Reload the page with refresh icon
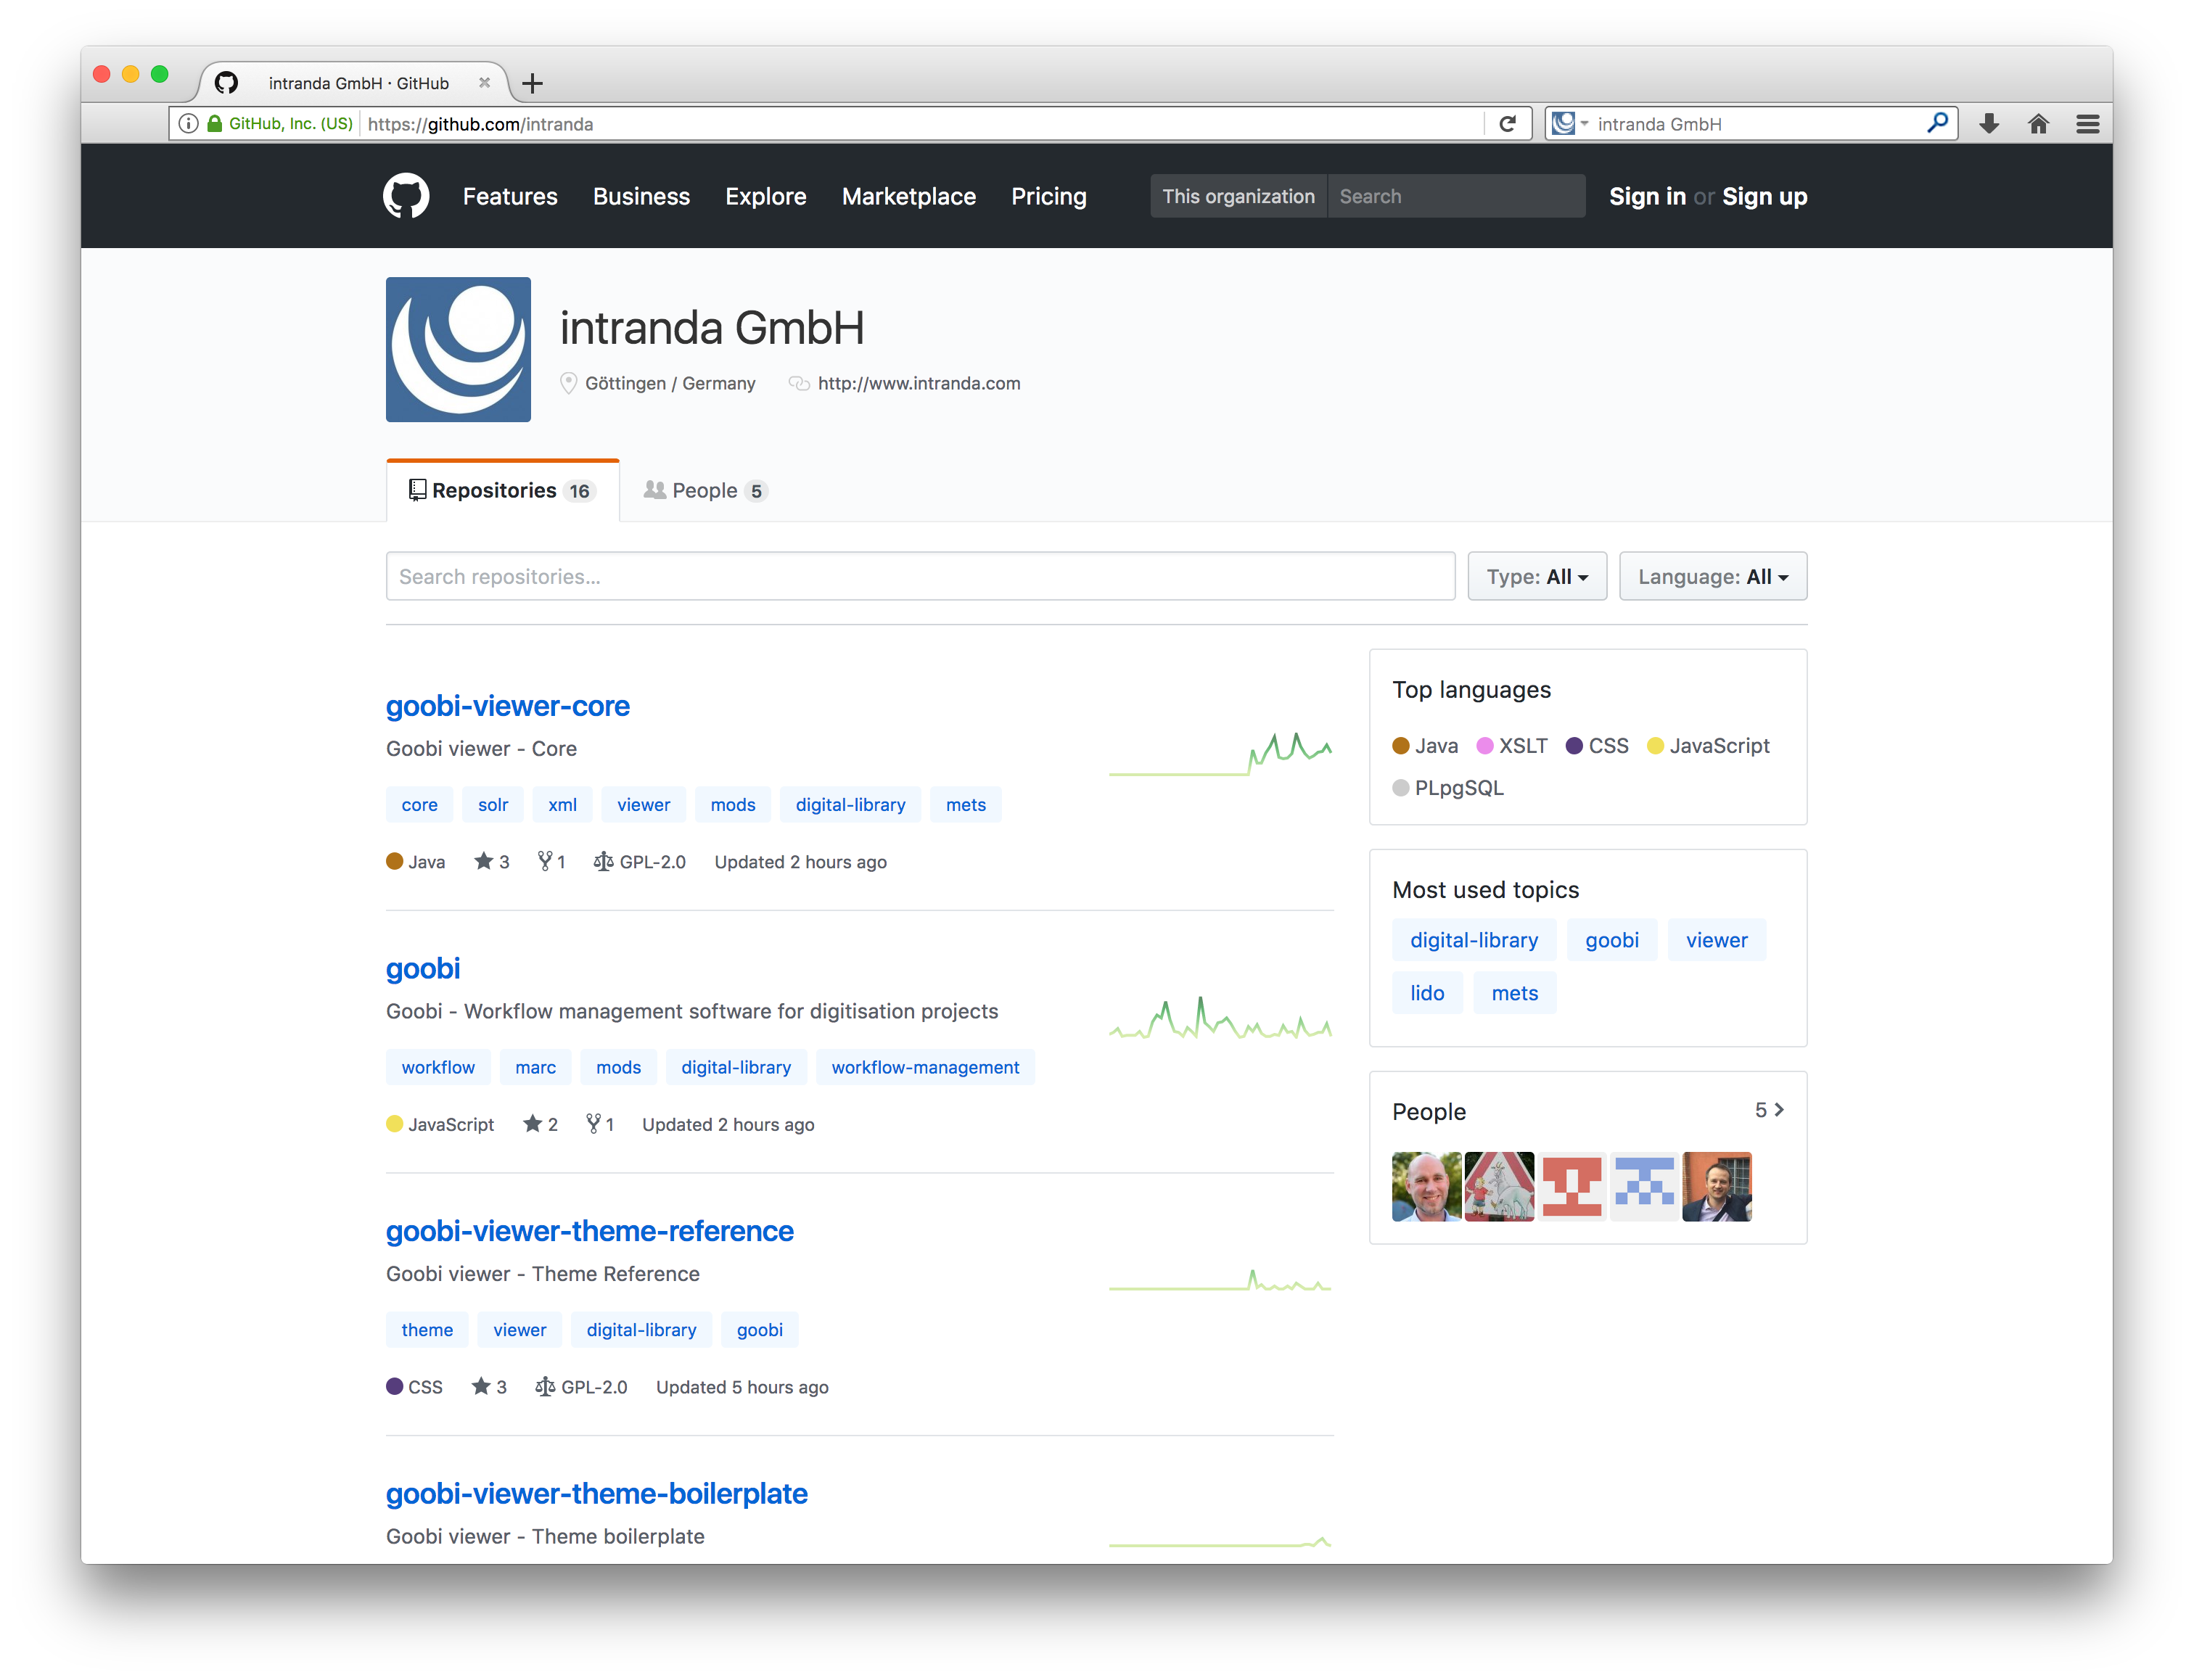 point(1507,124)
